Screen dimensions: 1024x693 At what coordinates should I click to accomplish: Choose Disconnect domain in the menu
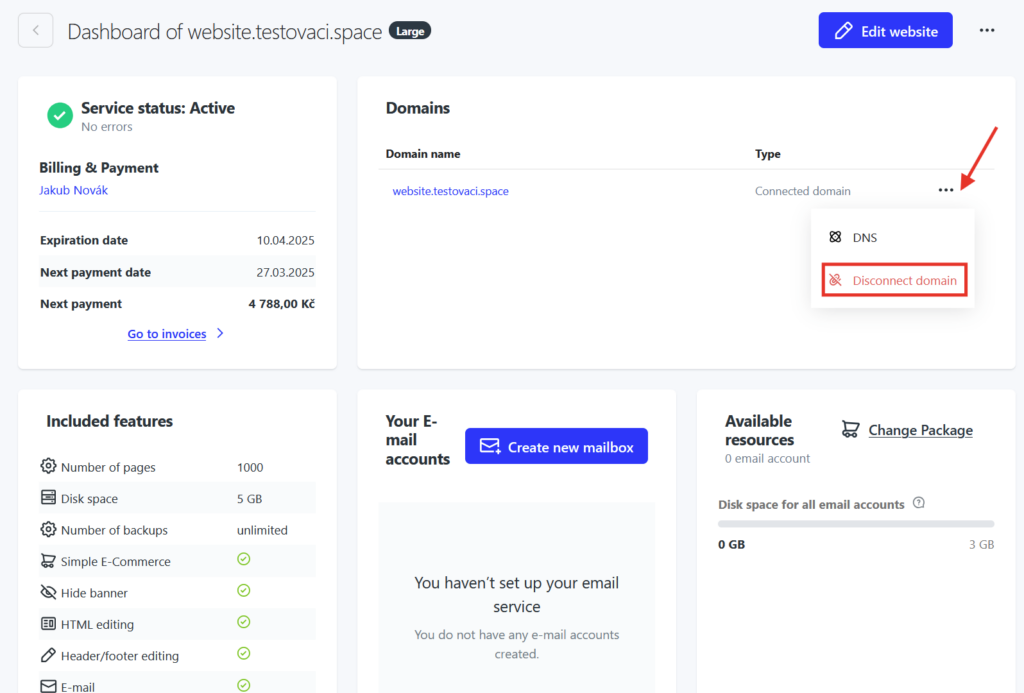894,281
